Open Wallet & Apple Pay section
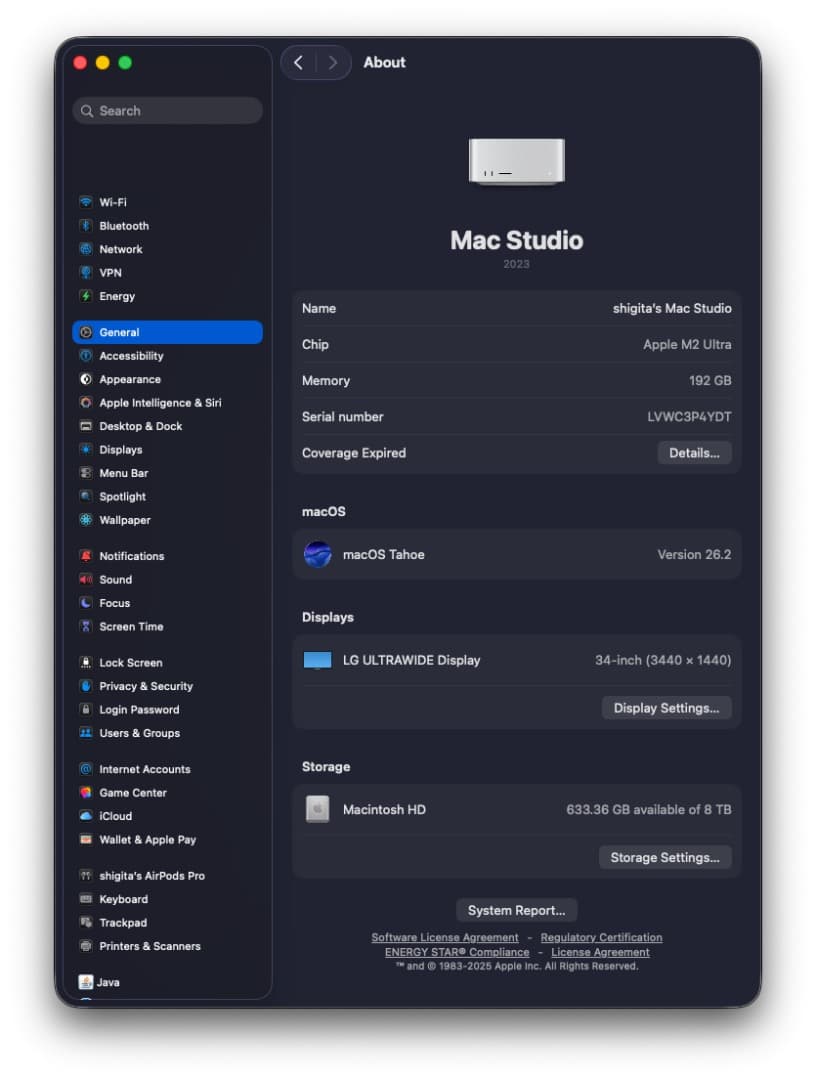Viewport: 816px width, 1080px height. point(147,840)
